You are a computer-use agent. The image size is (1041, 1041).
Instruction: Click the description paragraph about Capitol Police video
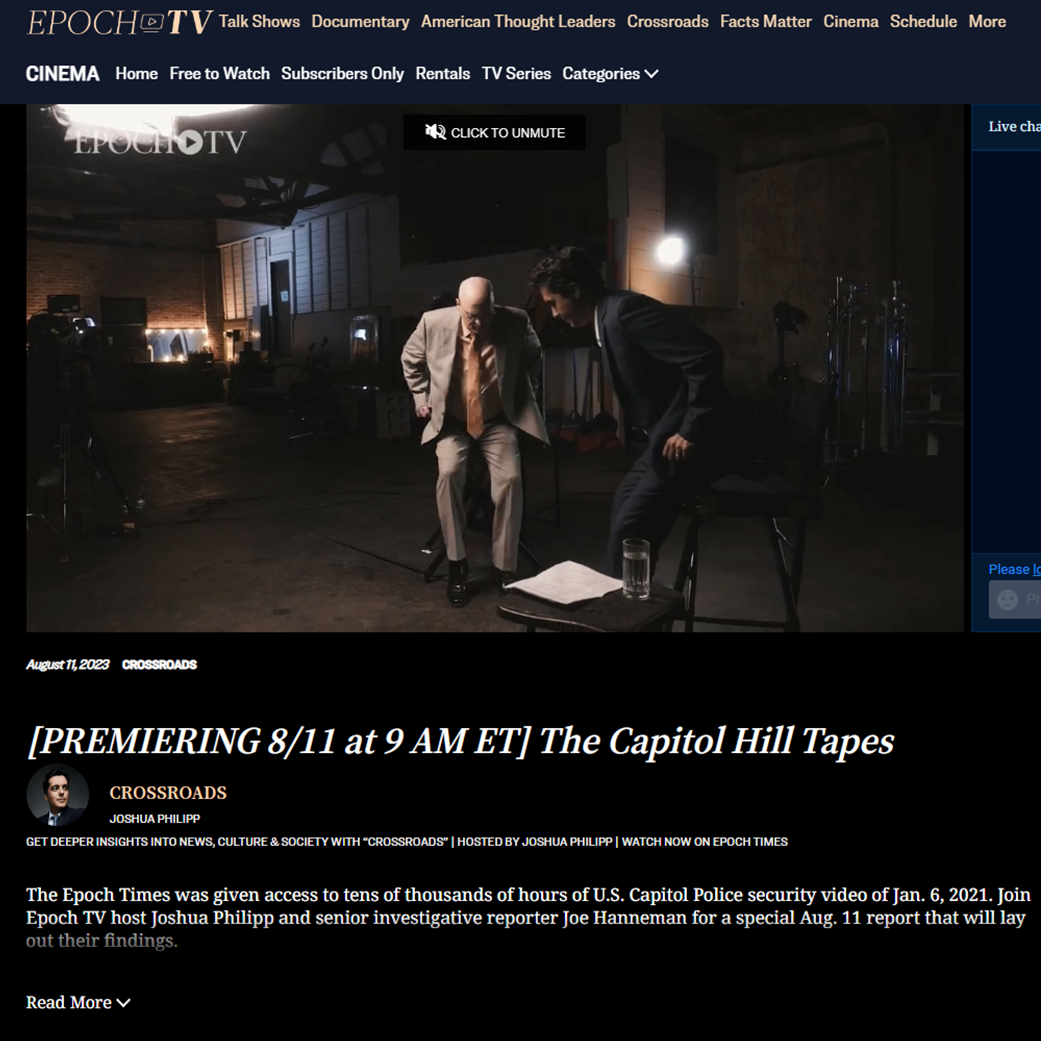[528, 918]
